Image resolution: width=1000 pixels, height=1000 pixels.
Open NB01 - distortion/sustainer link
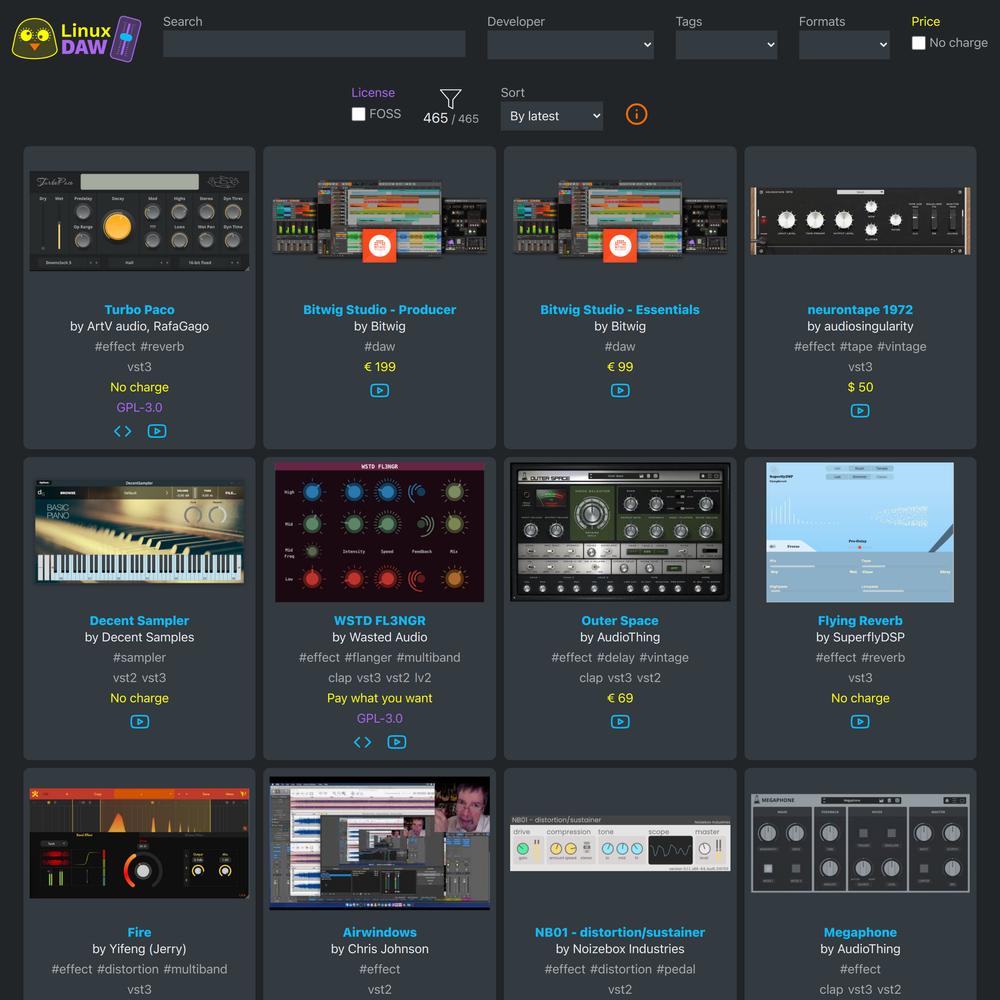pyautogui.click(x=620, y=932)
